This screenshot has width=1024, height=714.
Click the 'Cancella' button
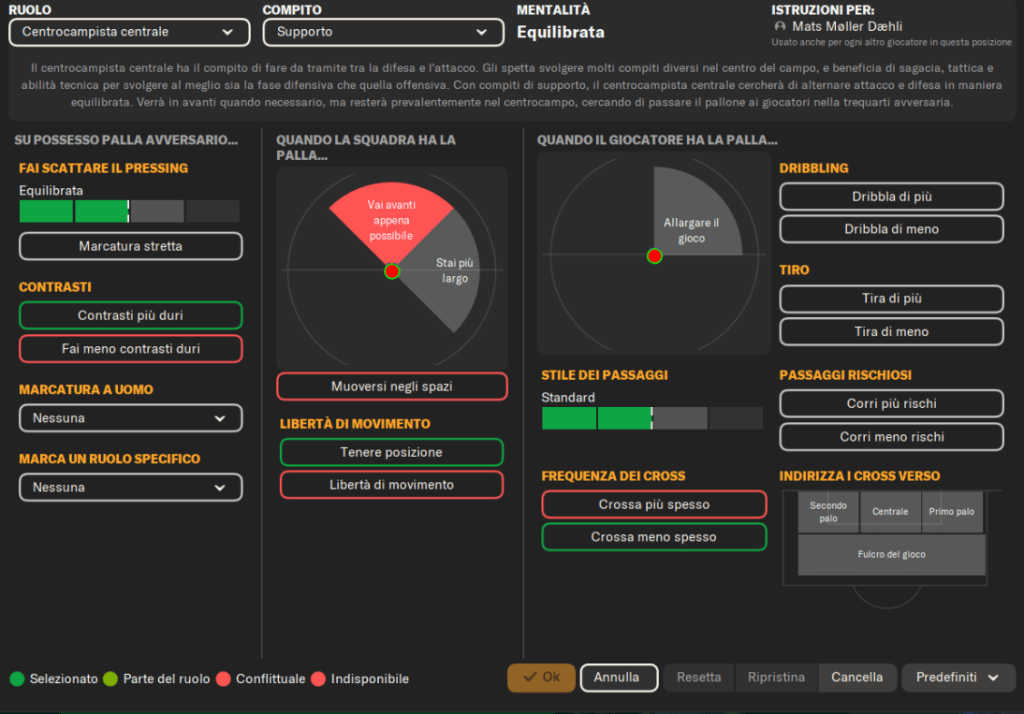click(x=857, y=677)
